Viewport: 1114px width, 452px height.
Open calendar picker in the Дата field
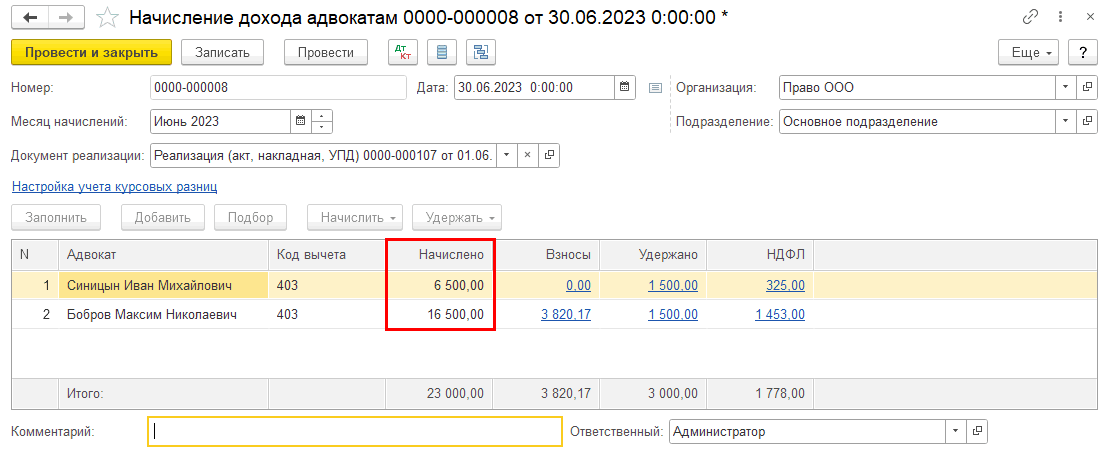coord(624,87)
